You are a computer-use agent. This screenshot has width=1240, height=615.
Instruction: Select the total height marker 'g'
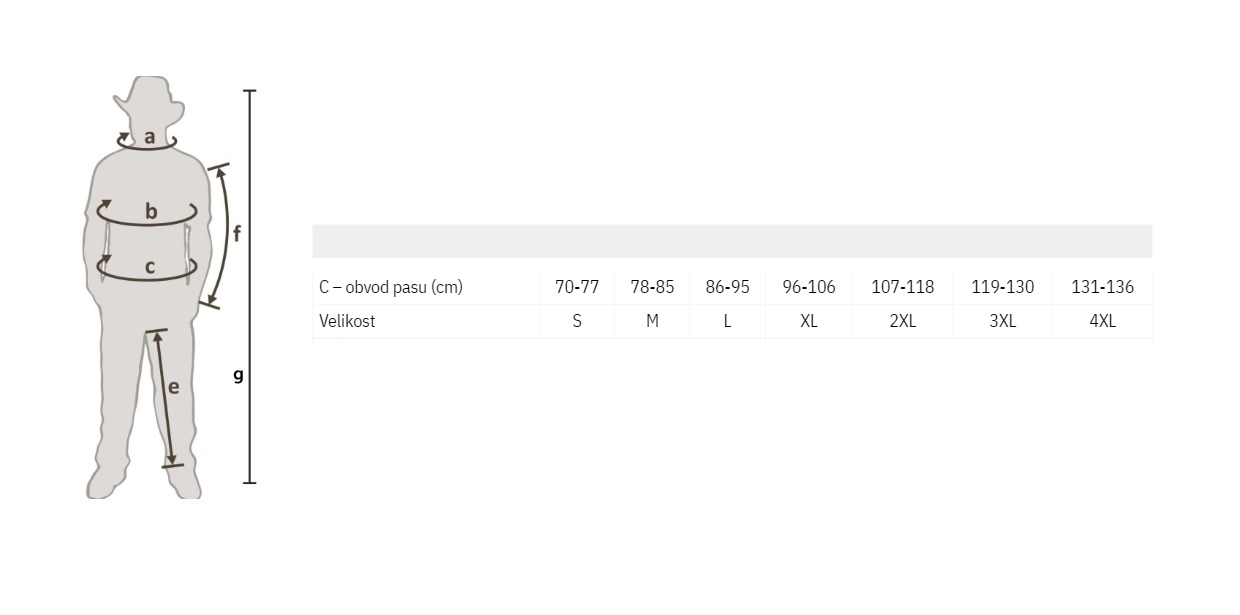pos(238,376)
